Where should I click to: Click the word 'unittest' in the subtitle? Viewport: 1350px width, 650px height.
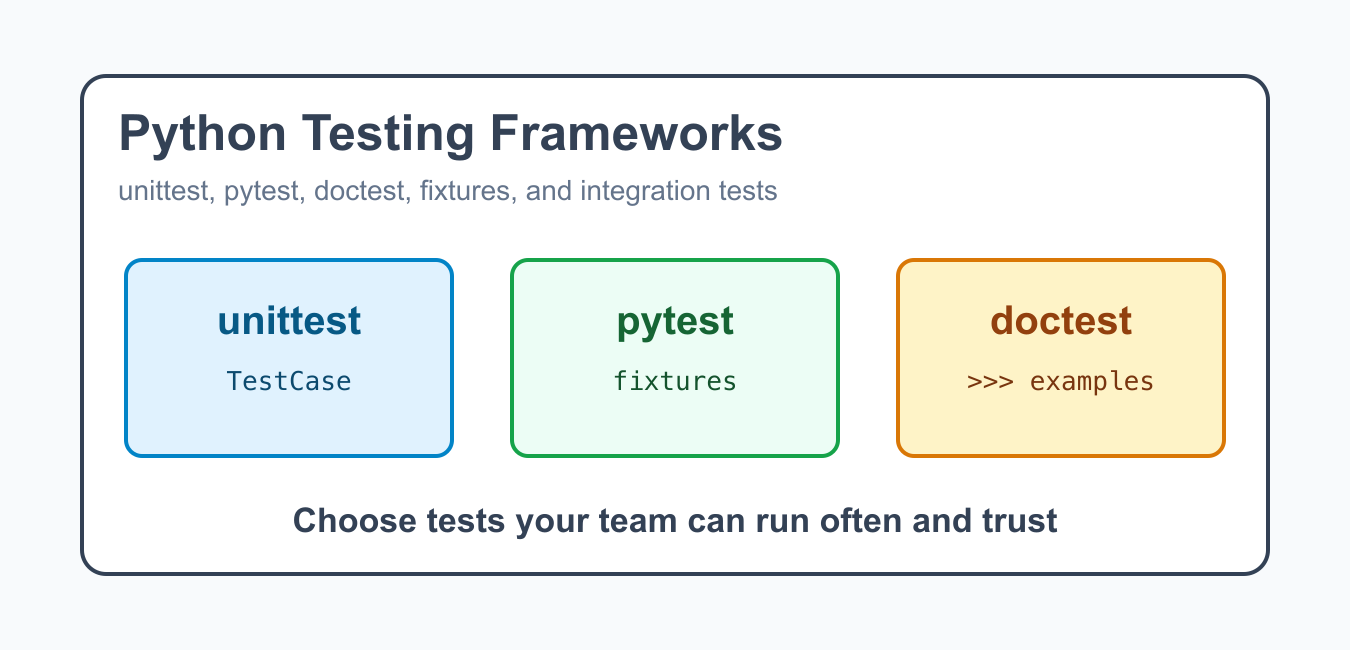164,190
